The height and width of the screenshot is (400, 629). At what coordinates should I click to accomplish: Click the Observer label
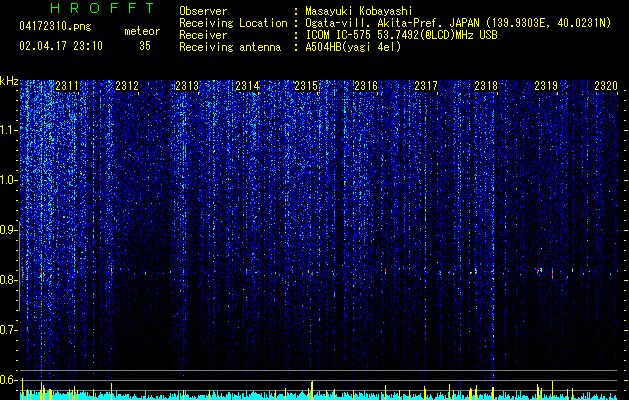203,11
